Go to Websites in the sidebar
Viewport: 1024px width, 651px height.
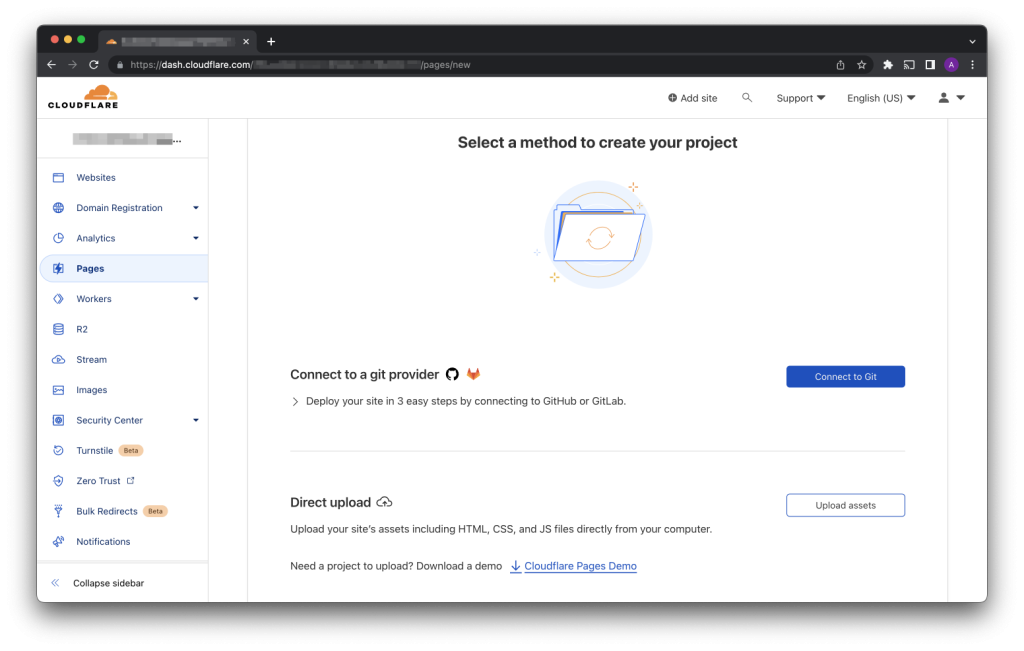96,178
